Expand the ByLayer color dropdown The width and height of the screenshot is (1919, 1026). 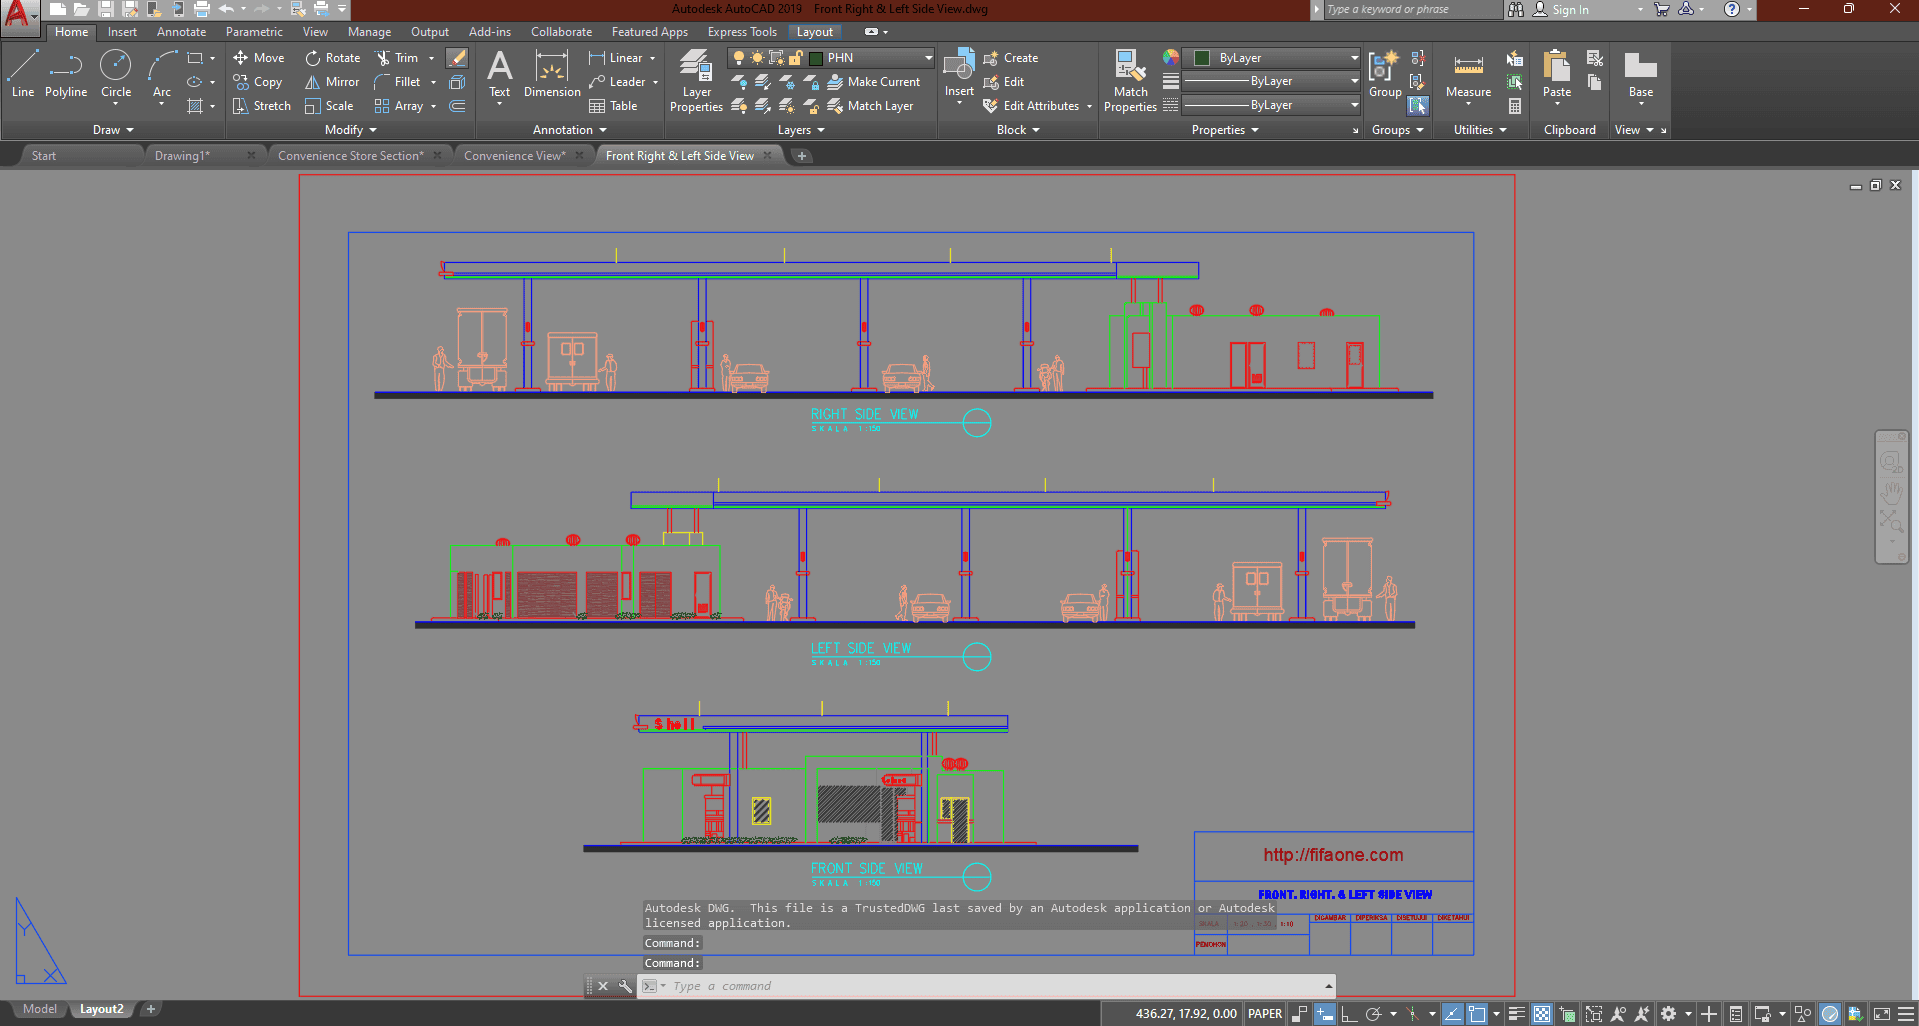pos(1354,58)
